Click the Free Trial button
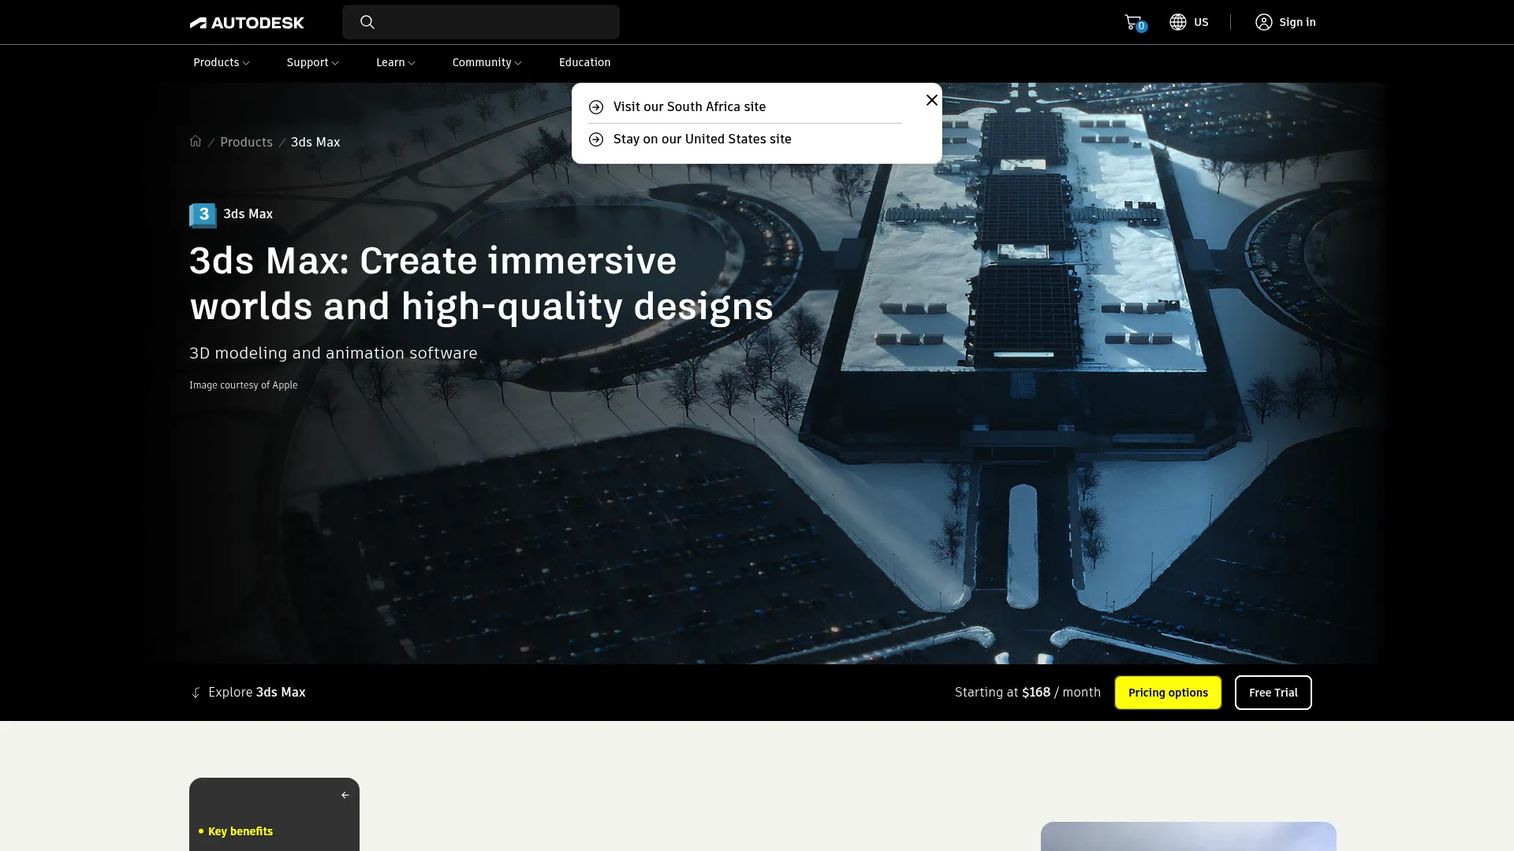 pos(1273,693)
